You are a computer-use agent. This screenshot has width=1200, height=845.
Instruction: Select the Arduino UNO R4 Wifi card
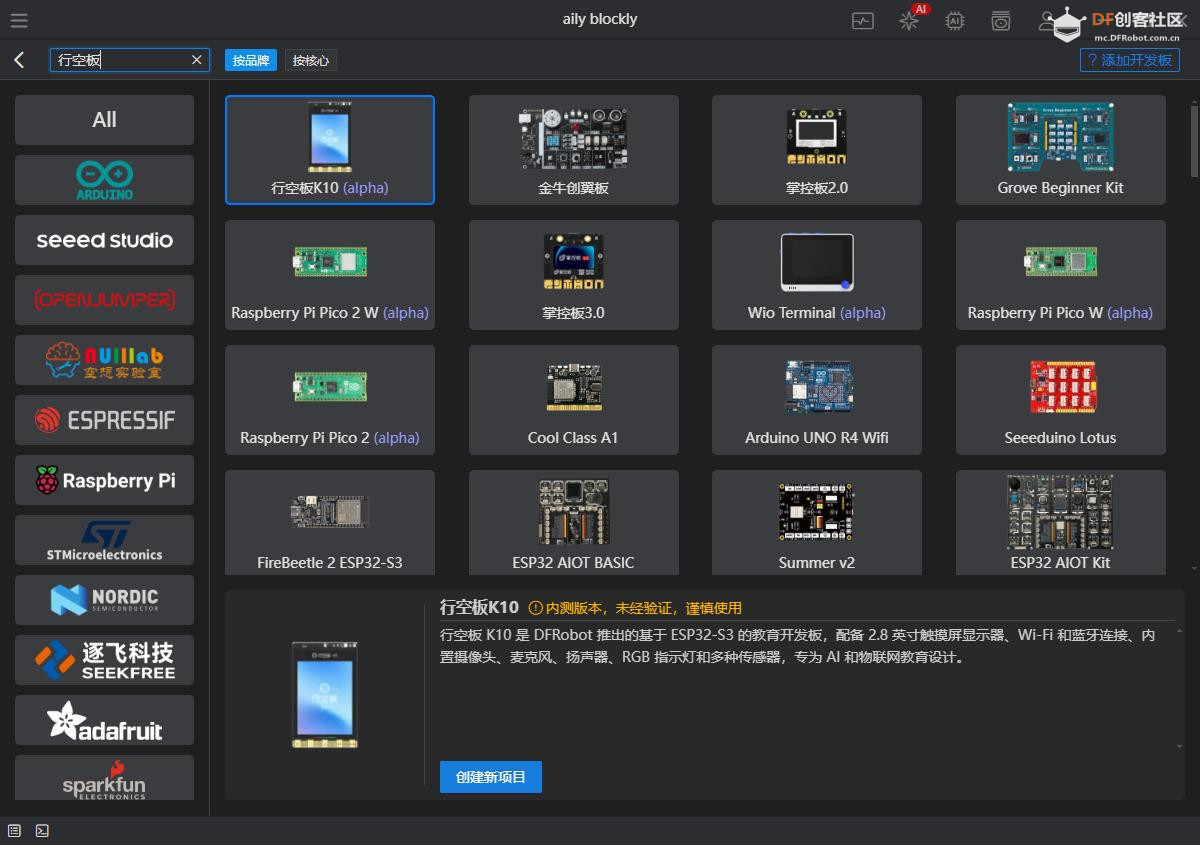pos(817,400)
